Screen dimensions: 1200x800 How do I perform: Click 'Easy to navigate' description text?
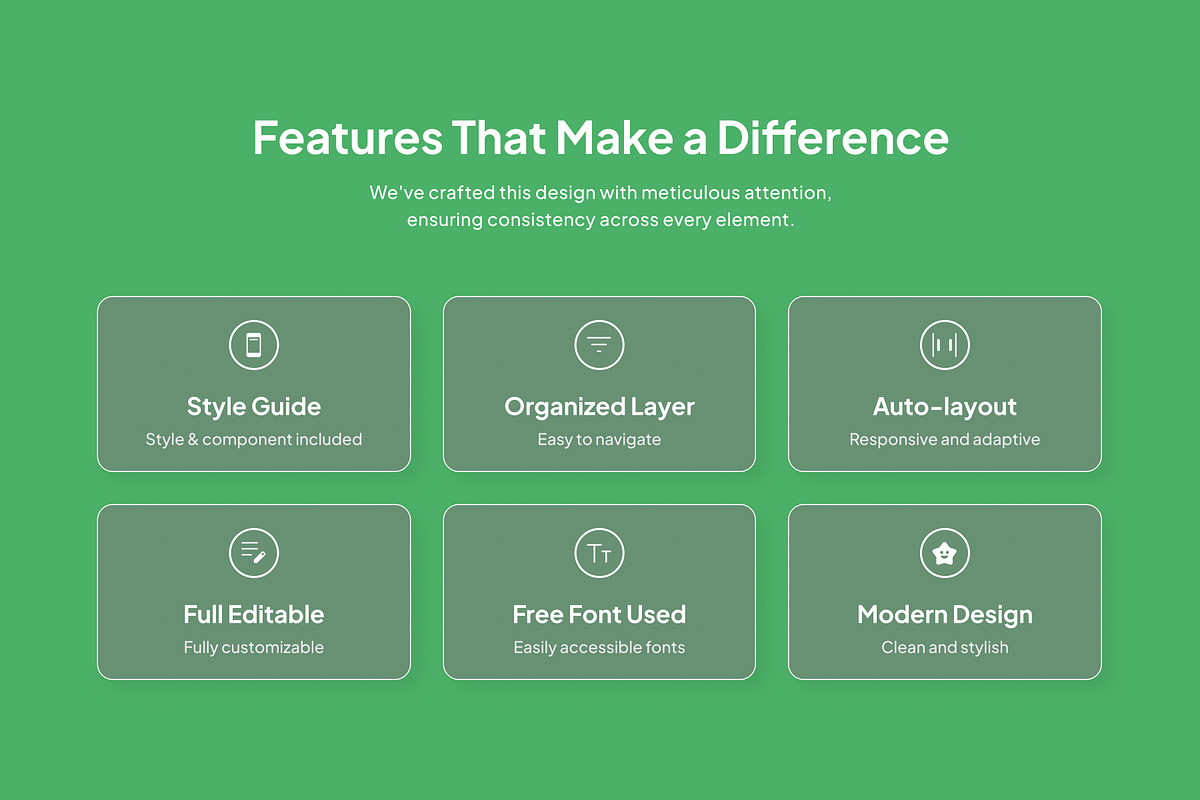(599, 440)
